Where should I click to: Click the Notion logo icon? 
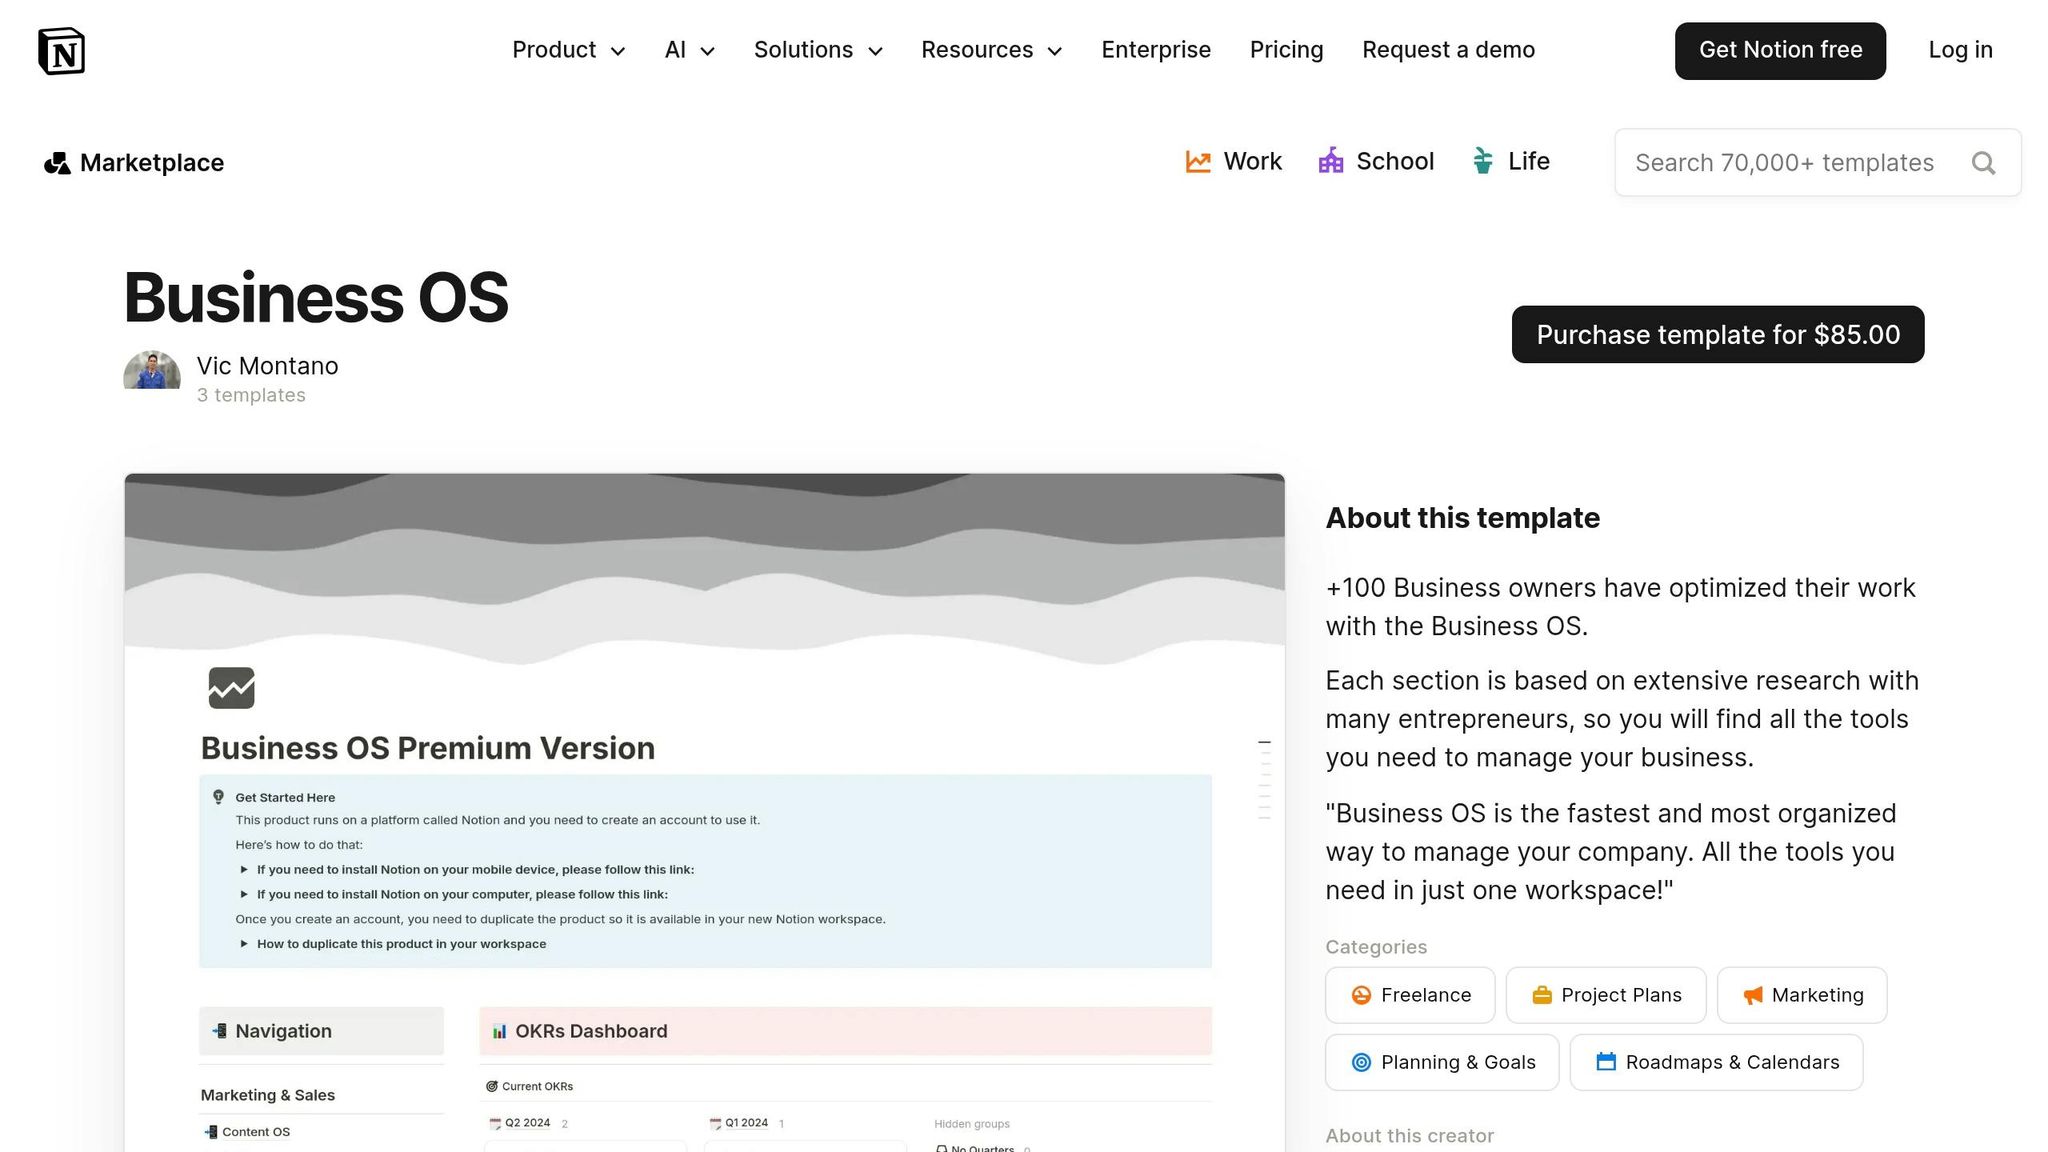[x=61, y=51]
